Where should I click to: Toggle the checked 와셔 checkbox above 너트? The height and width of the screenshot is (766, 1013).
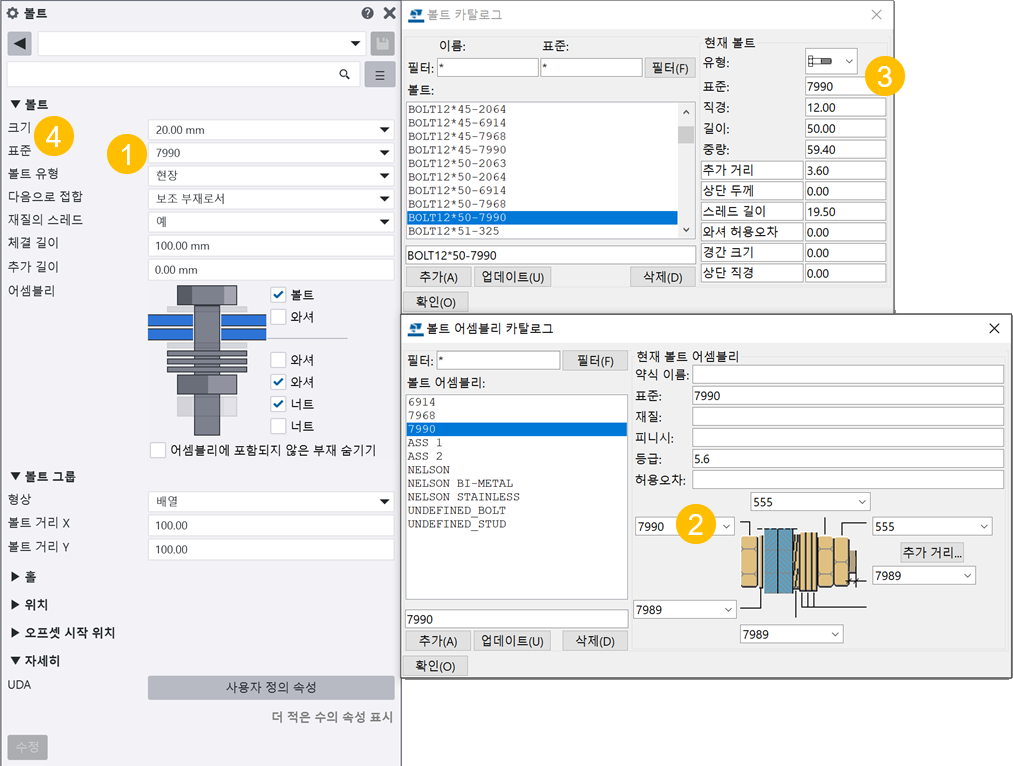click(278, 382)
